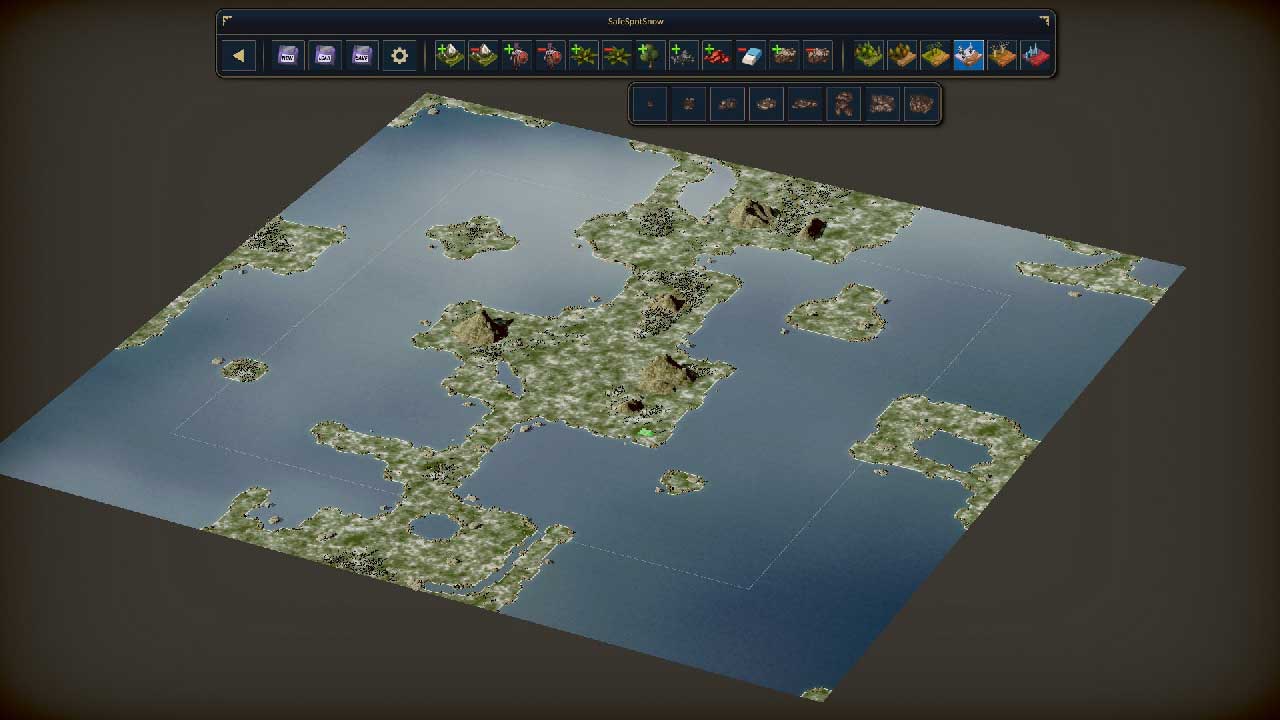
Task: Choose the remove mountain terrain tool
Action: tap(483, 55)
